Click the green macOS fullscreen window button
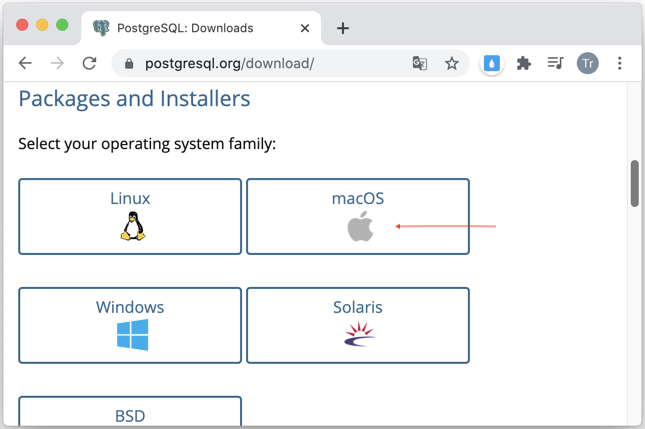 pyautogui.click(x=62, y=25)
